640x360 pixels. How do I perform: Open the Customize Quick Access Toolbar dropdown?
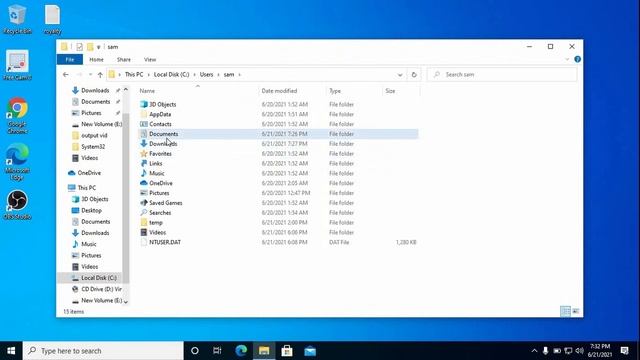[x=98, y=47]
